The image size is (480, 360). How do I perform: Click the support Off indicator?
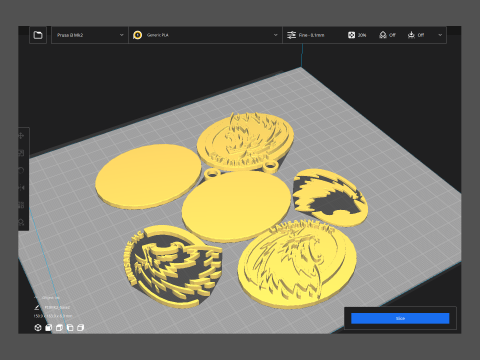387,35
